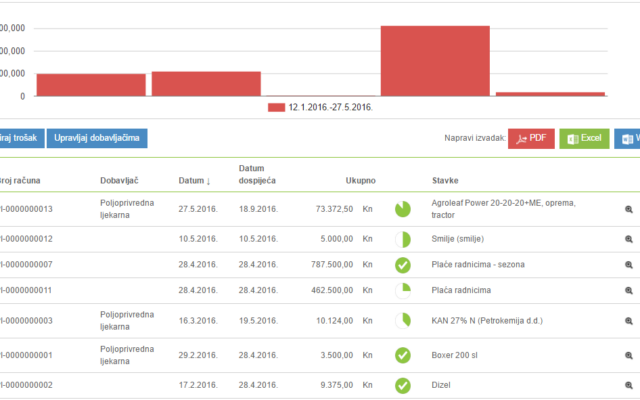Open details magnifier for KAN 27% N row

629,321
